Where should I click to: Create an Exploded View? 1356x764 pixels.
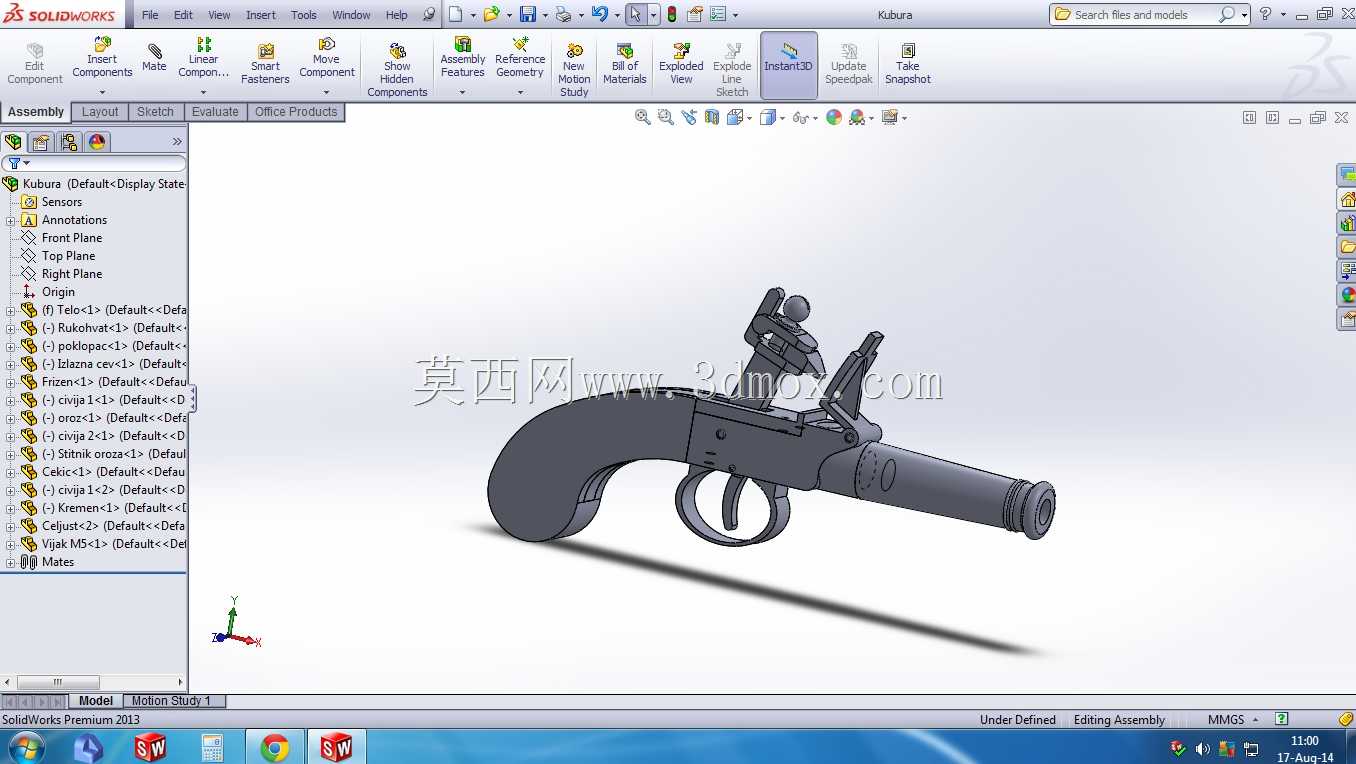click(x=681, y=65)
